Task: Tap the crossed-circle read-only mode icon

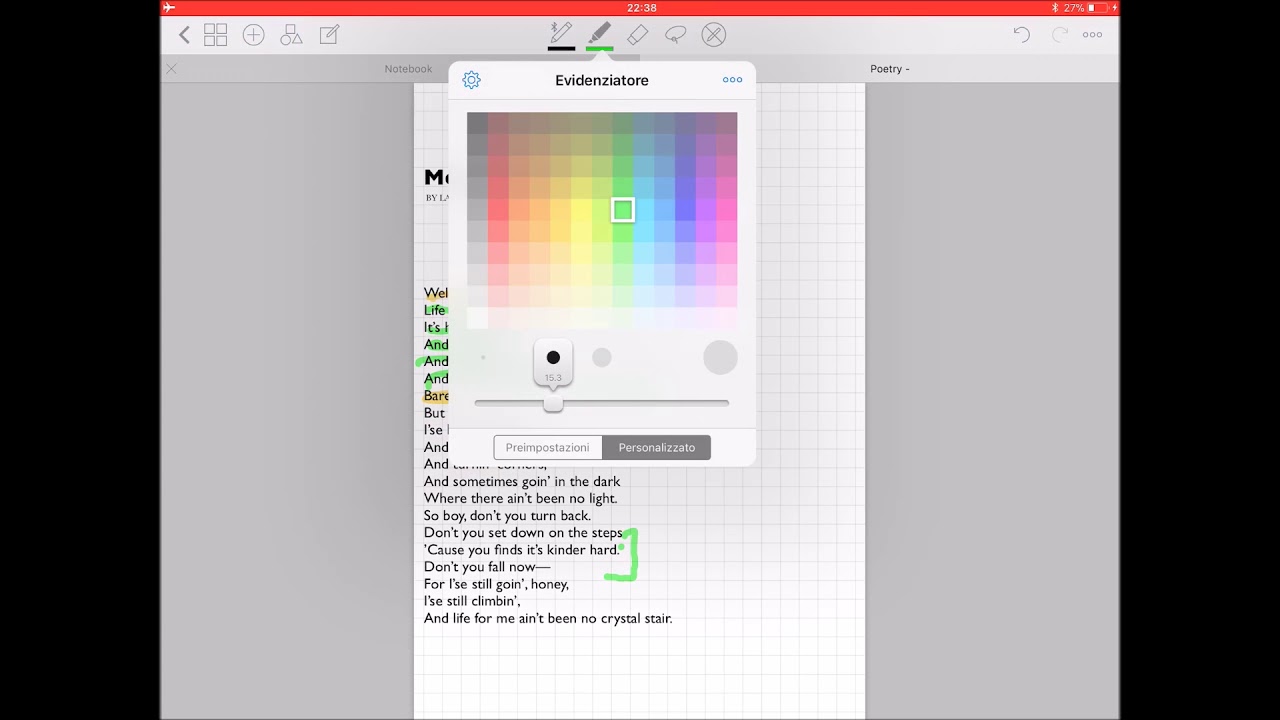Action: pyautogui.click(x=713, y=35)
